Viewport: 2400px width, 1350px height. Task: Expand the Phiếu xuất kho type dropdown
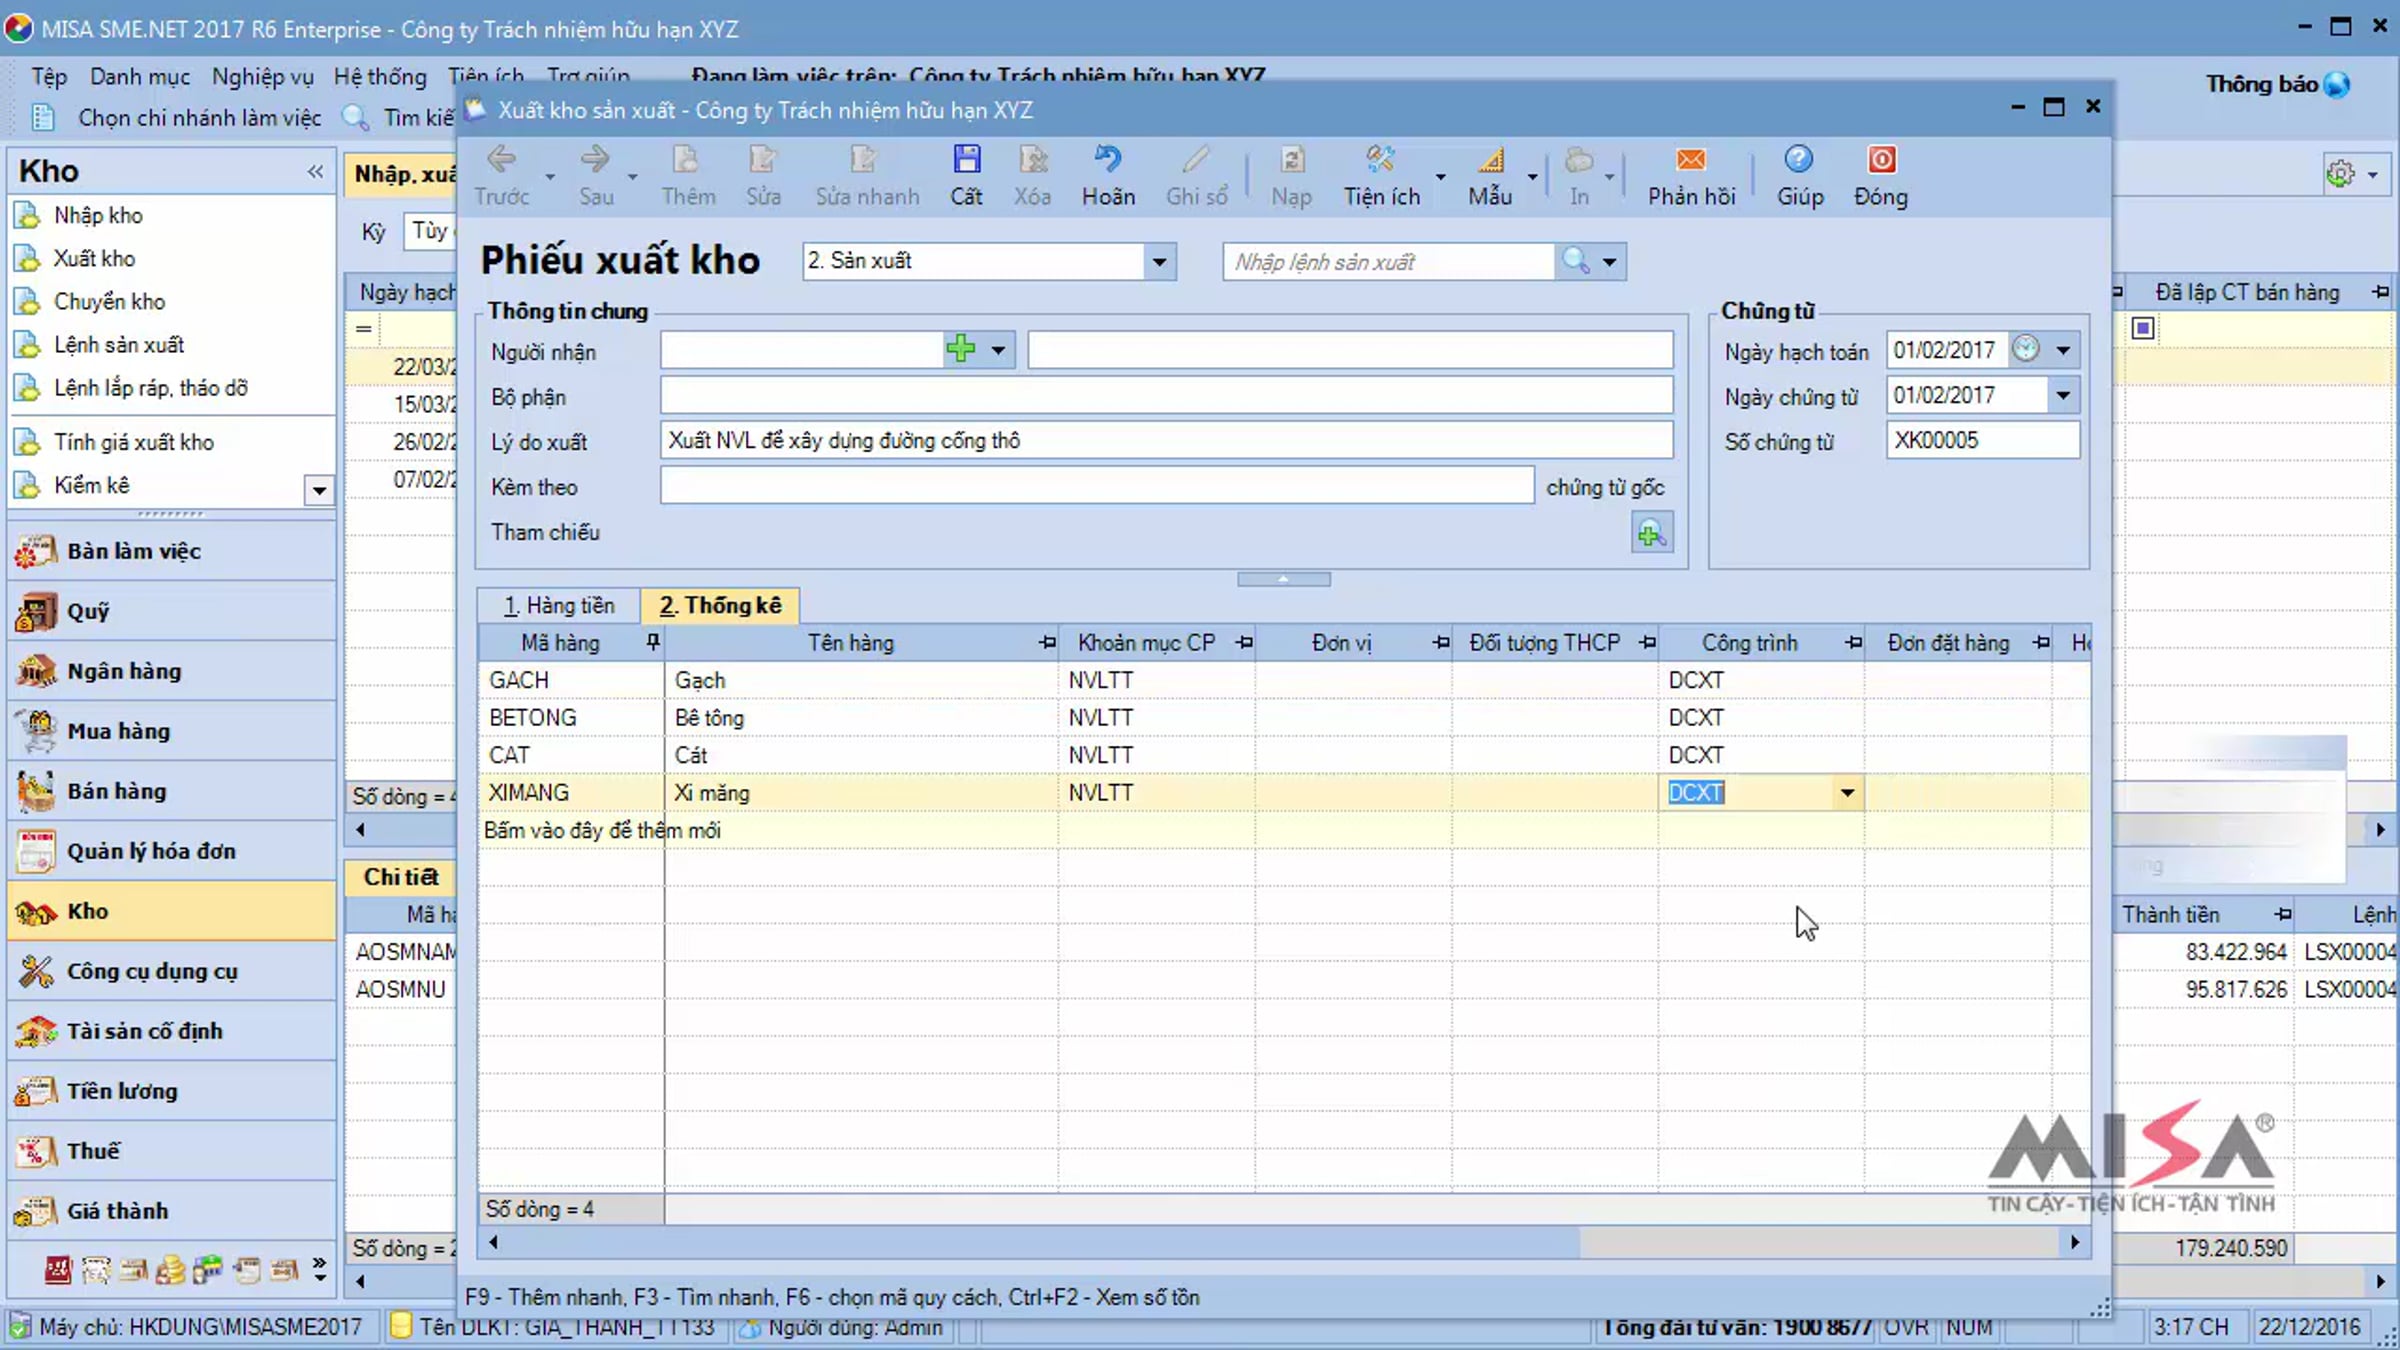1159,262
